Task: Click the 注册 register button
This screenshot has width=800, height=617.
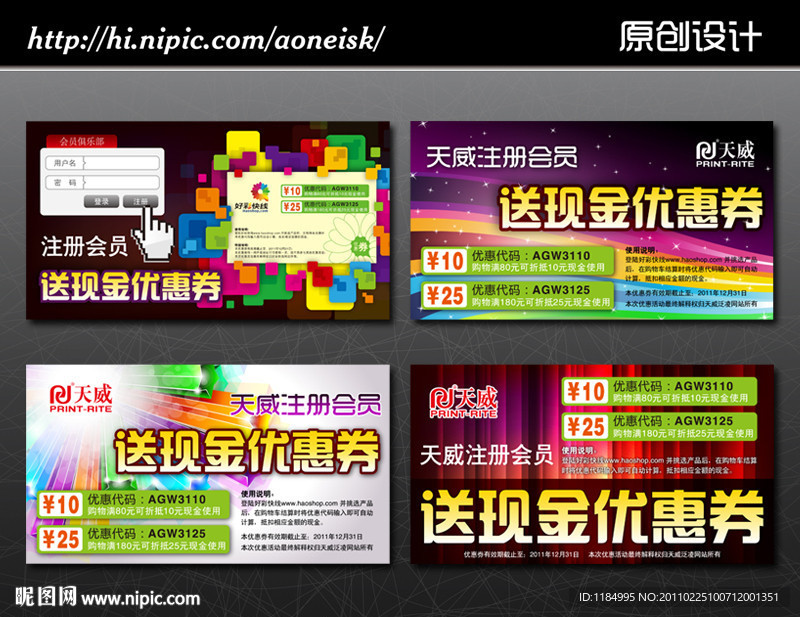Action: click(x=140, y=202)
